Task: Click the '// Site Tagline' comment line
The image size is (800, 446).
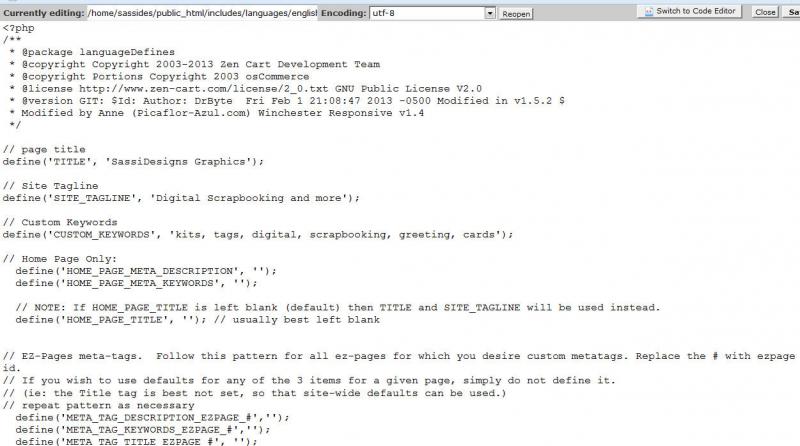Action: pyautogui.click(x=51, y=186)
